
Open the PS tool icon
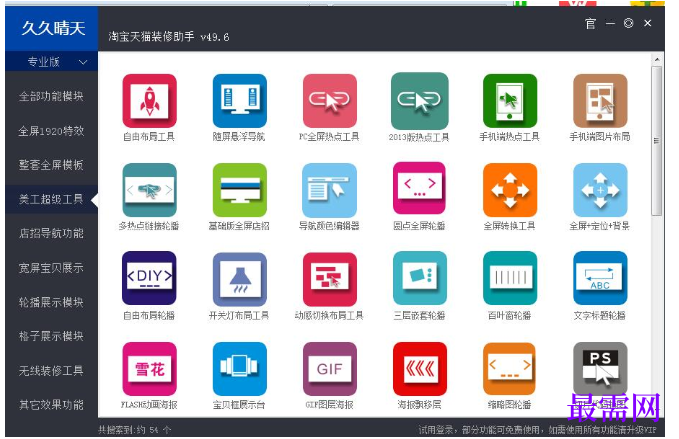coord(600,368)
